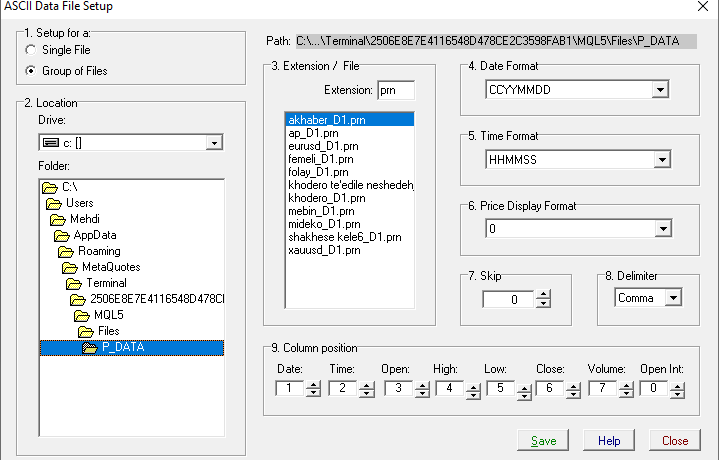Select the C:\ folder
The image size is (719, 460).
point(60,187)
